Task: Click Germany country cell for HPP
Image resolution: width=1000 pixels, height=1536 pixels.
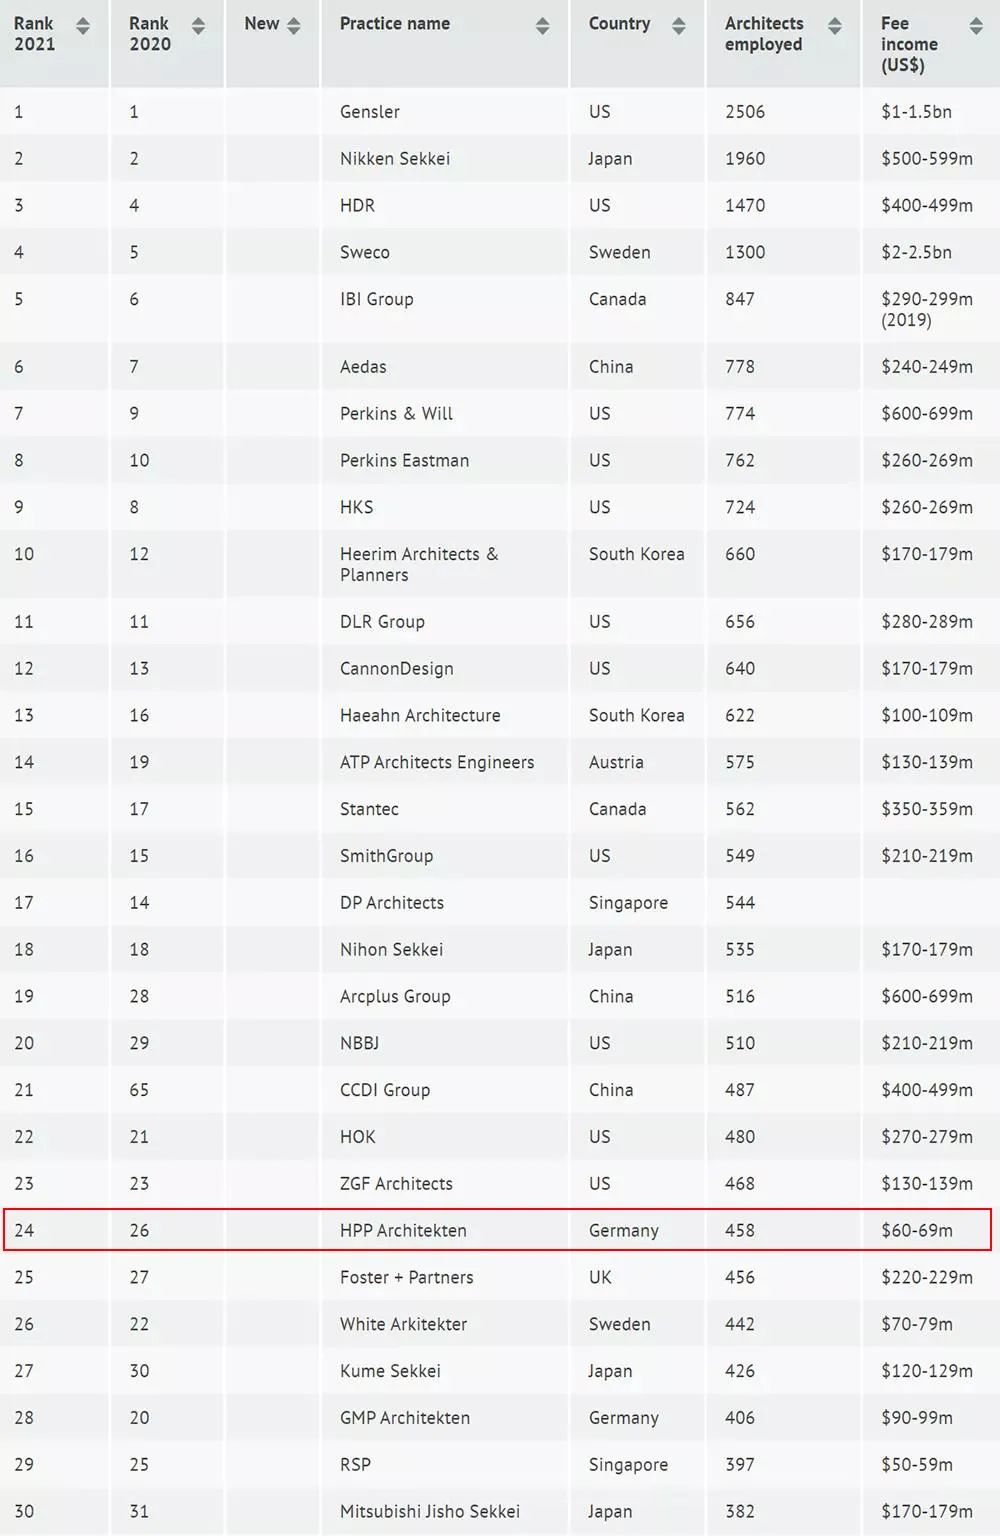Action: coord(623,1230)
